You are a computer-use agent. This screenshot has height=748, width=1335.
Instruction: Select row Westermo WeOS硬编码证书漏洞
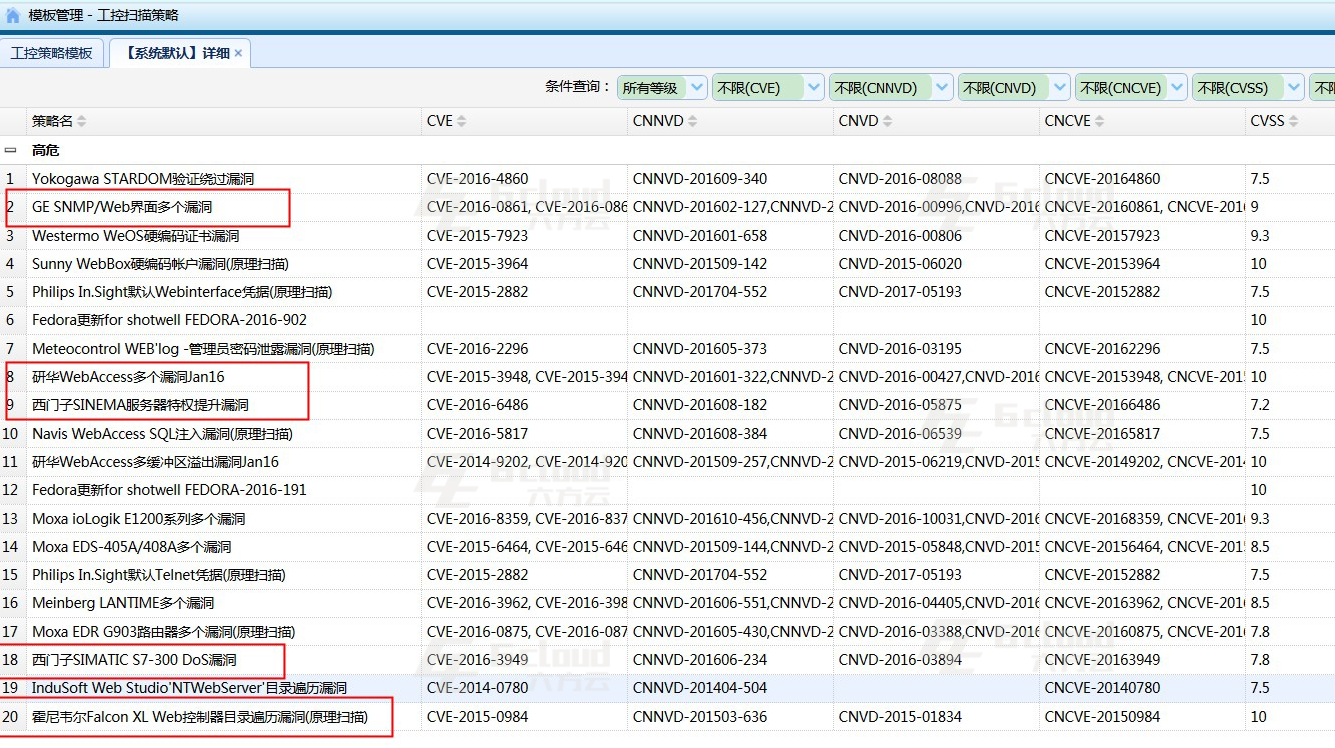click(x=667, y=236)
